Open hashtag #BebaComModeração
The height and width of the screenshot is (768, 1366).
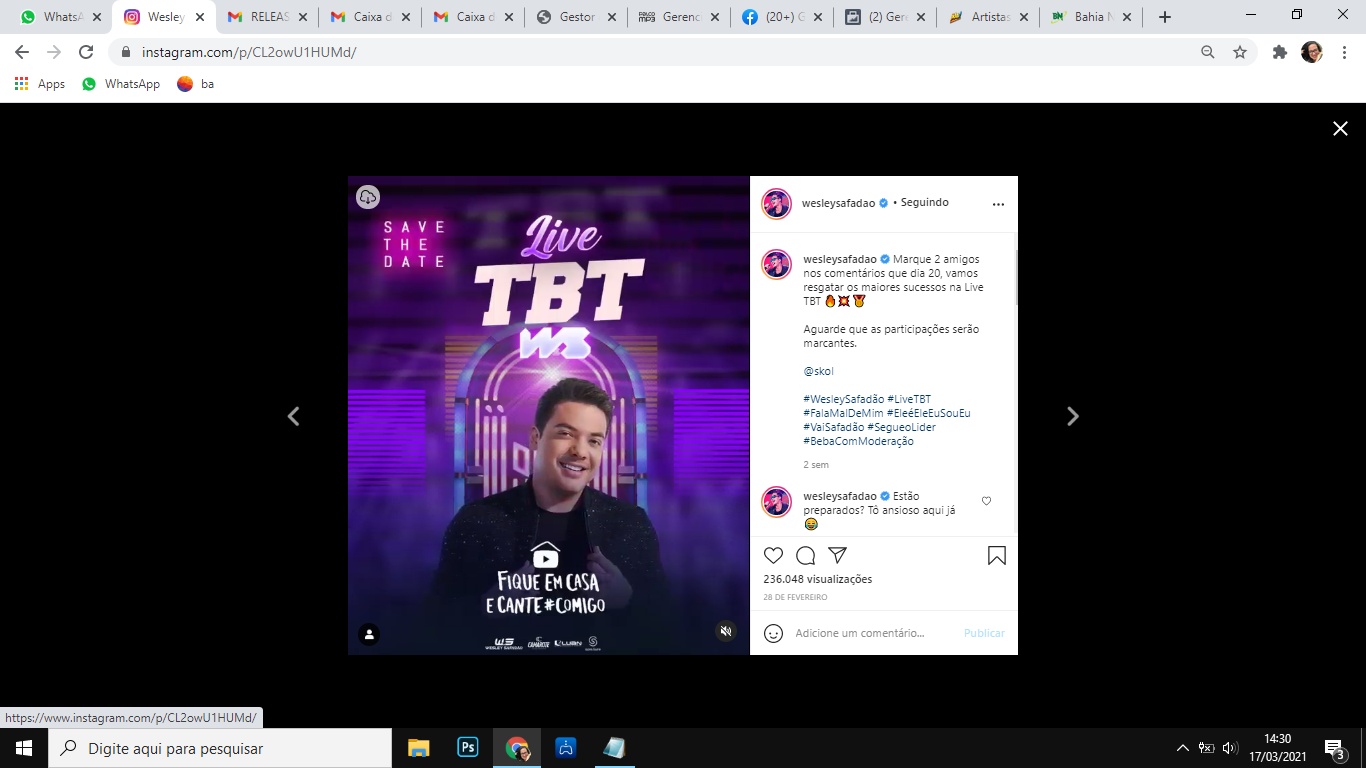coord(858,441)
